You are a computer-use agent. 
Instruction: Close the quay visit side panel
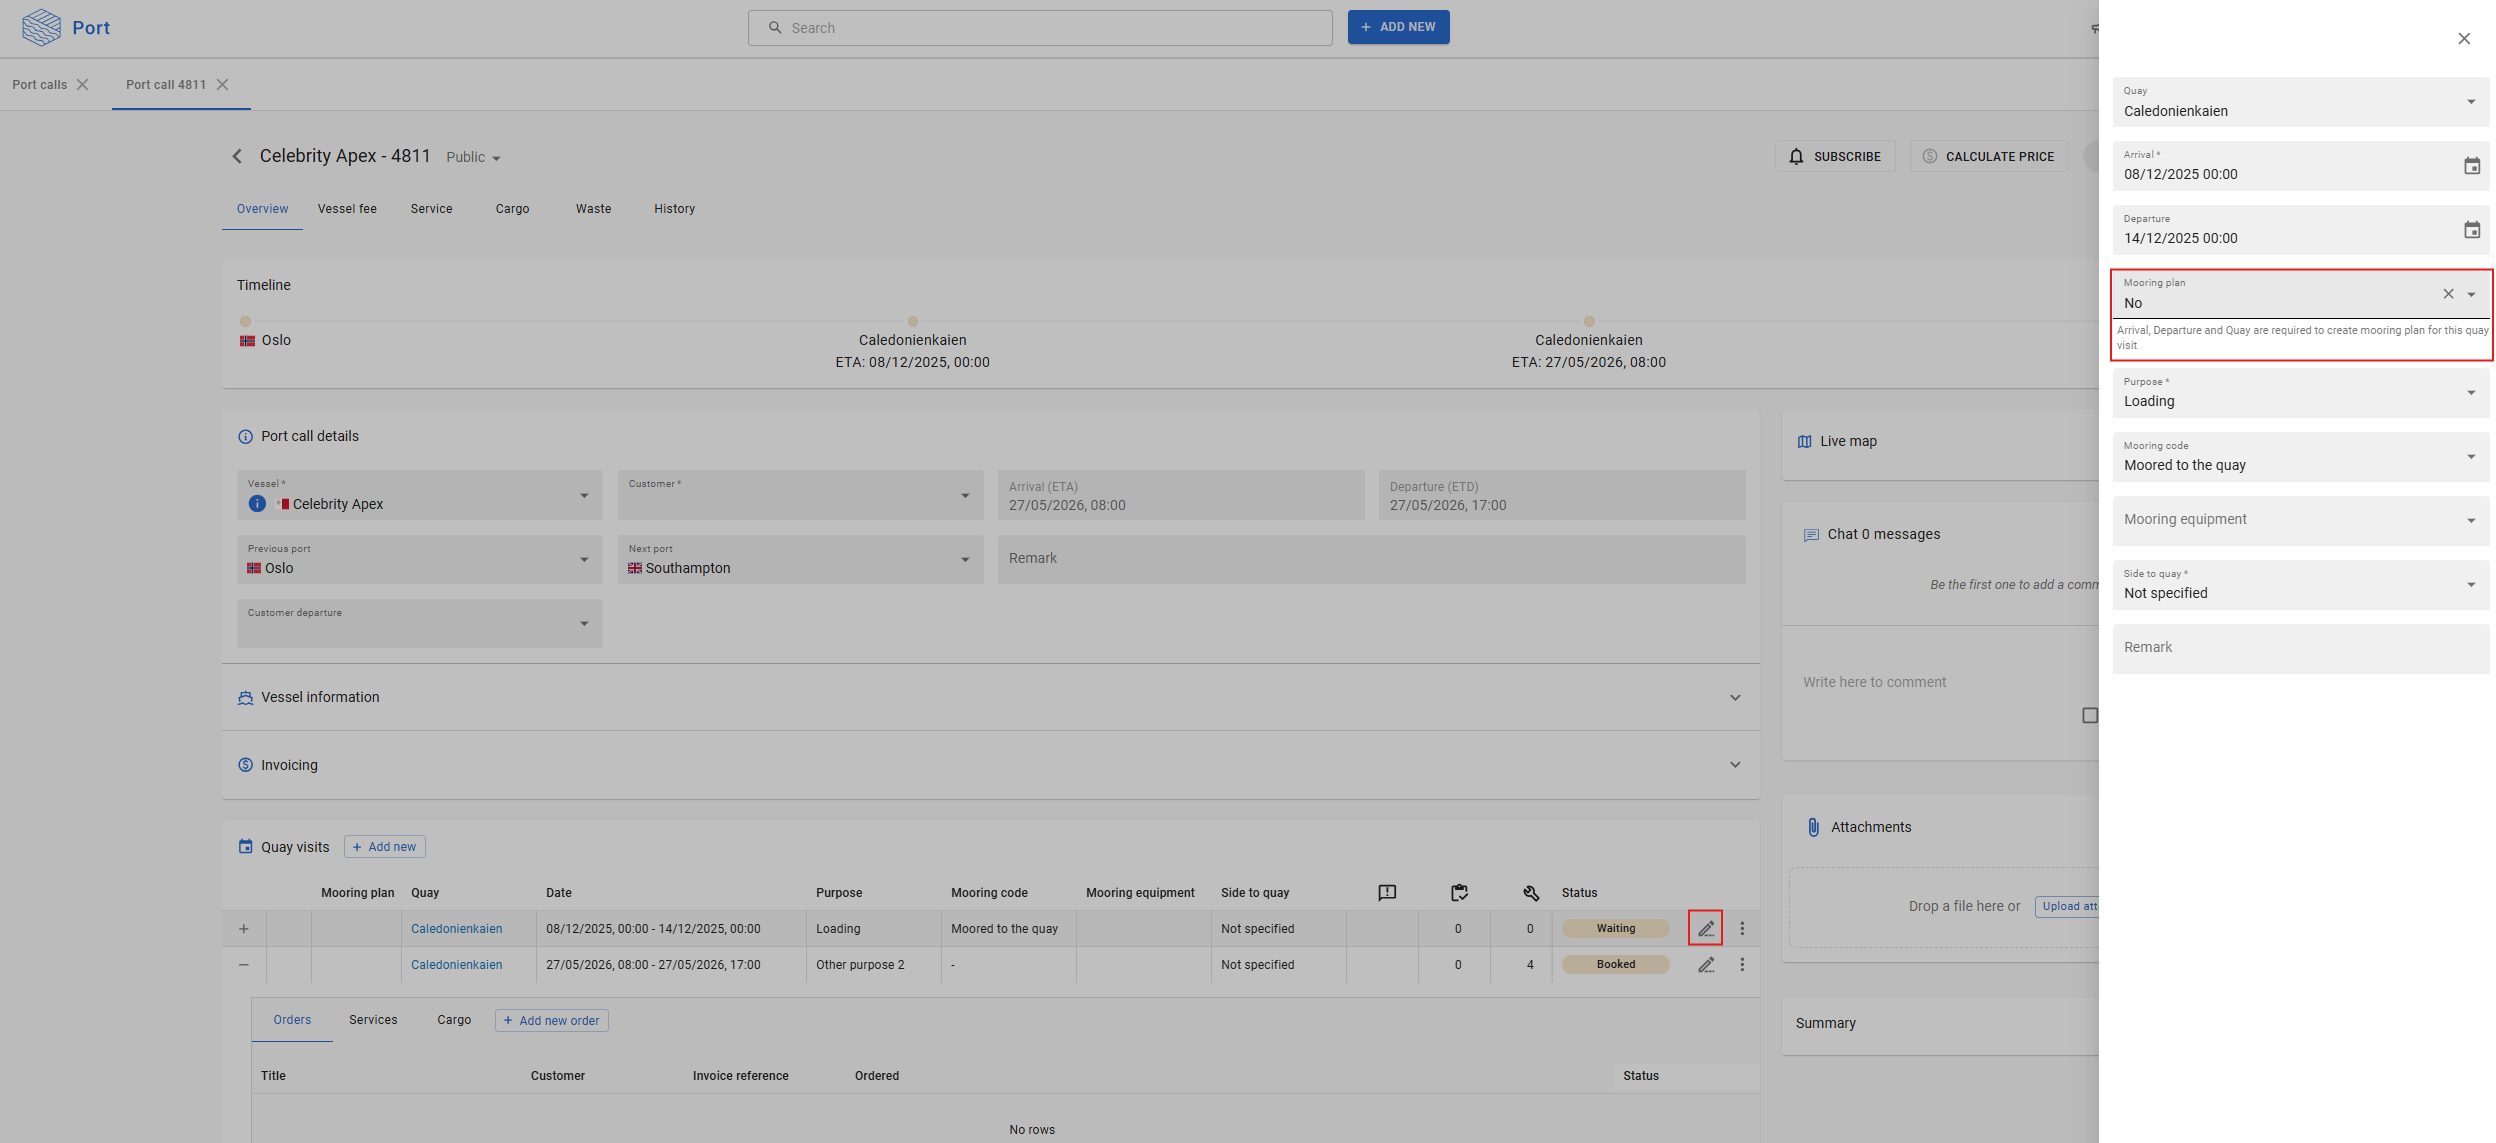2464,39
